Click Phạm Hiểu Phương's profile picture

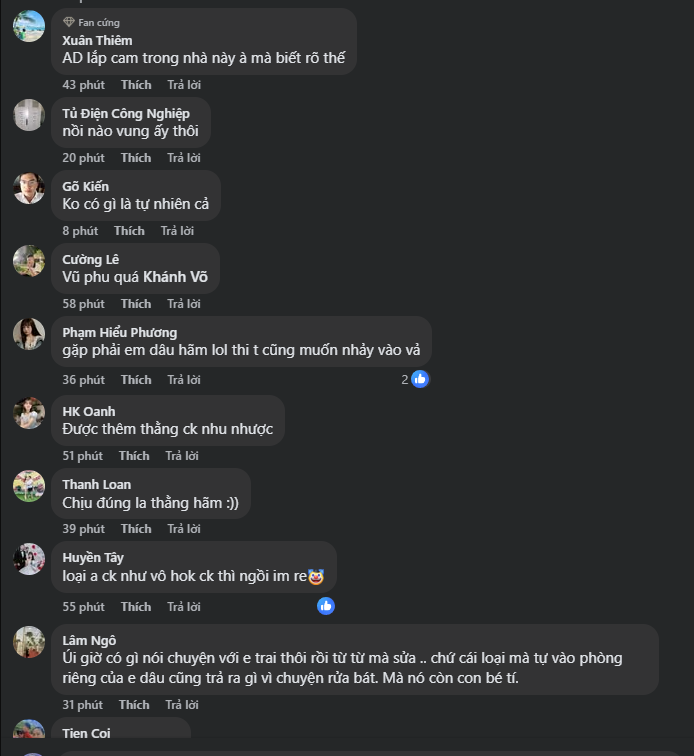point(29,334)
